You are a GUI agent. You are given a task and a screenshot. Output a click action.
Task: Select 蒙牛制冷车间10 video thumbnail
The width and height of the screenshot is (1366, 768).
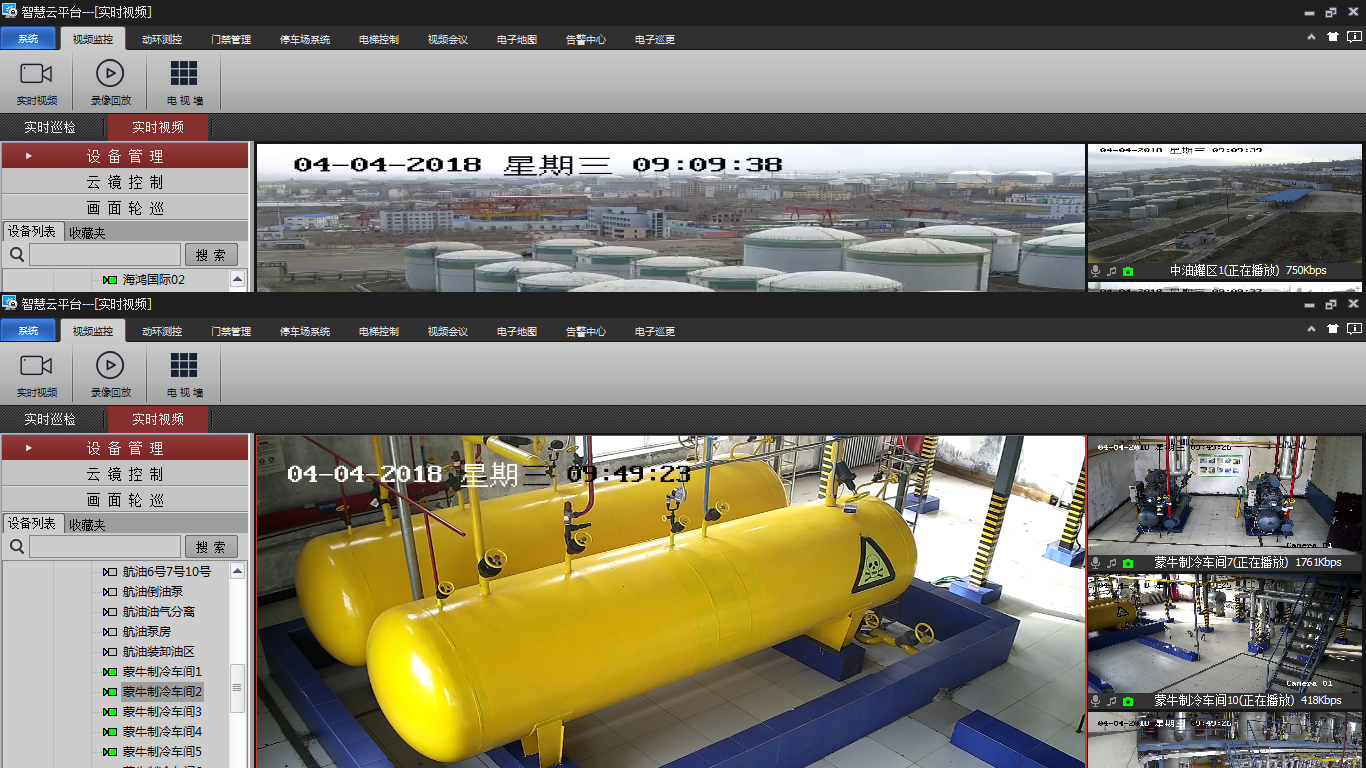1225,633
